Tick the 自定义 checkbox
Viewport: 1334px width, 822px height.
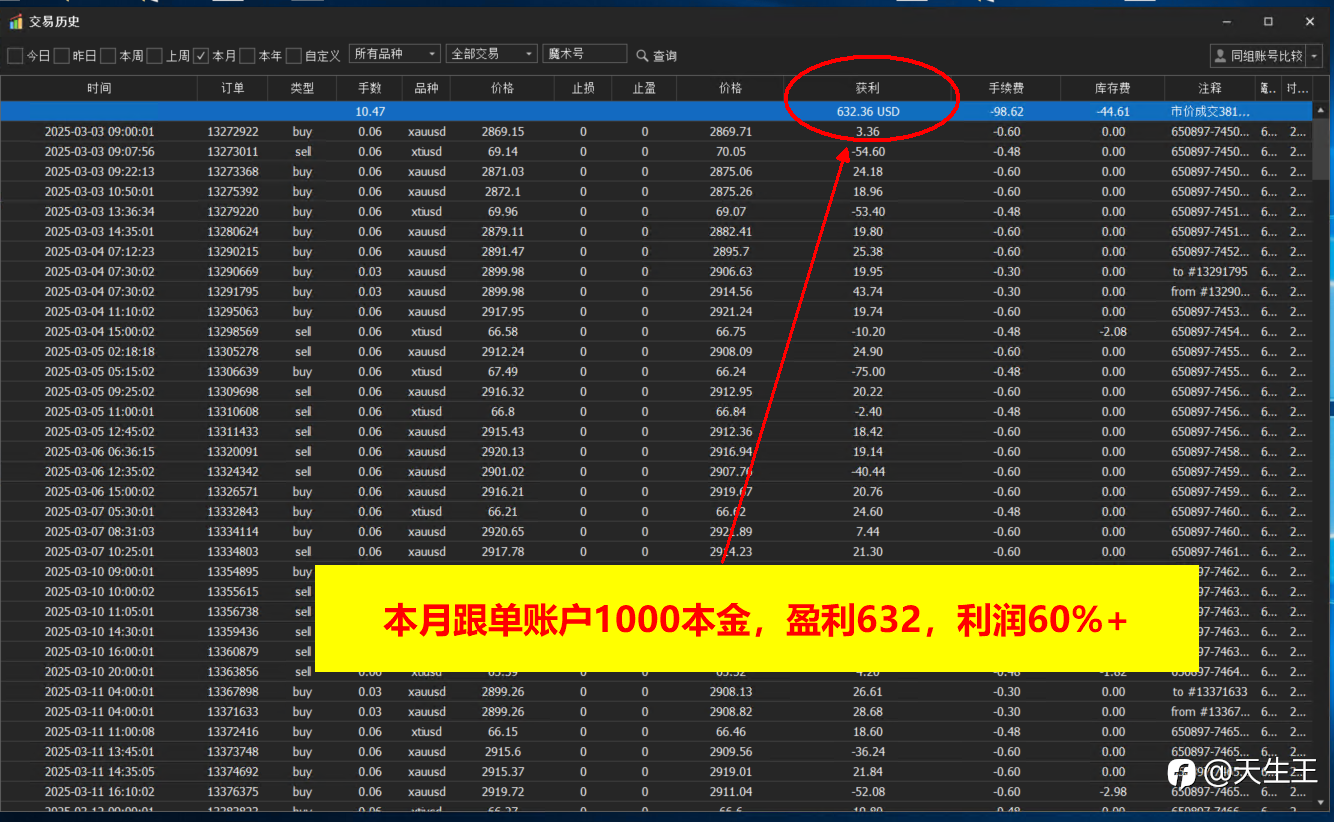pos(294,55)
